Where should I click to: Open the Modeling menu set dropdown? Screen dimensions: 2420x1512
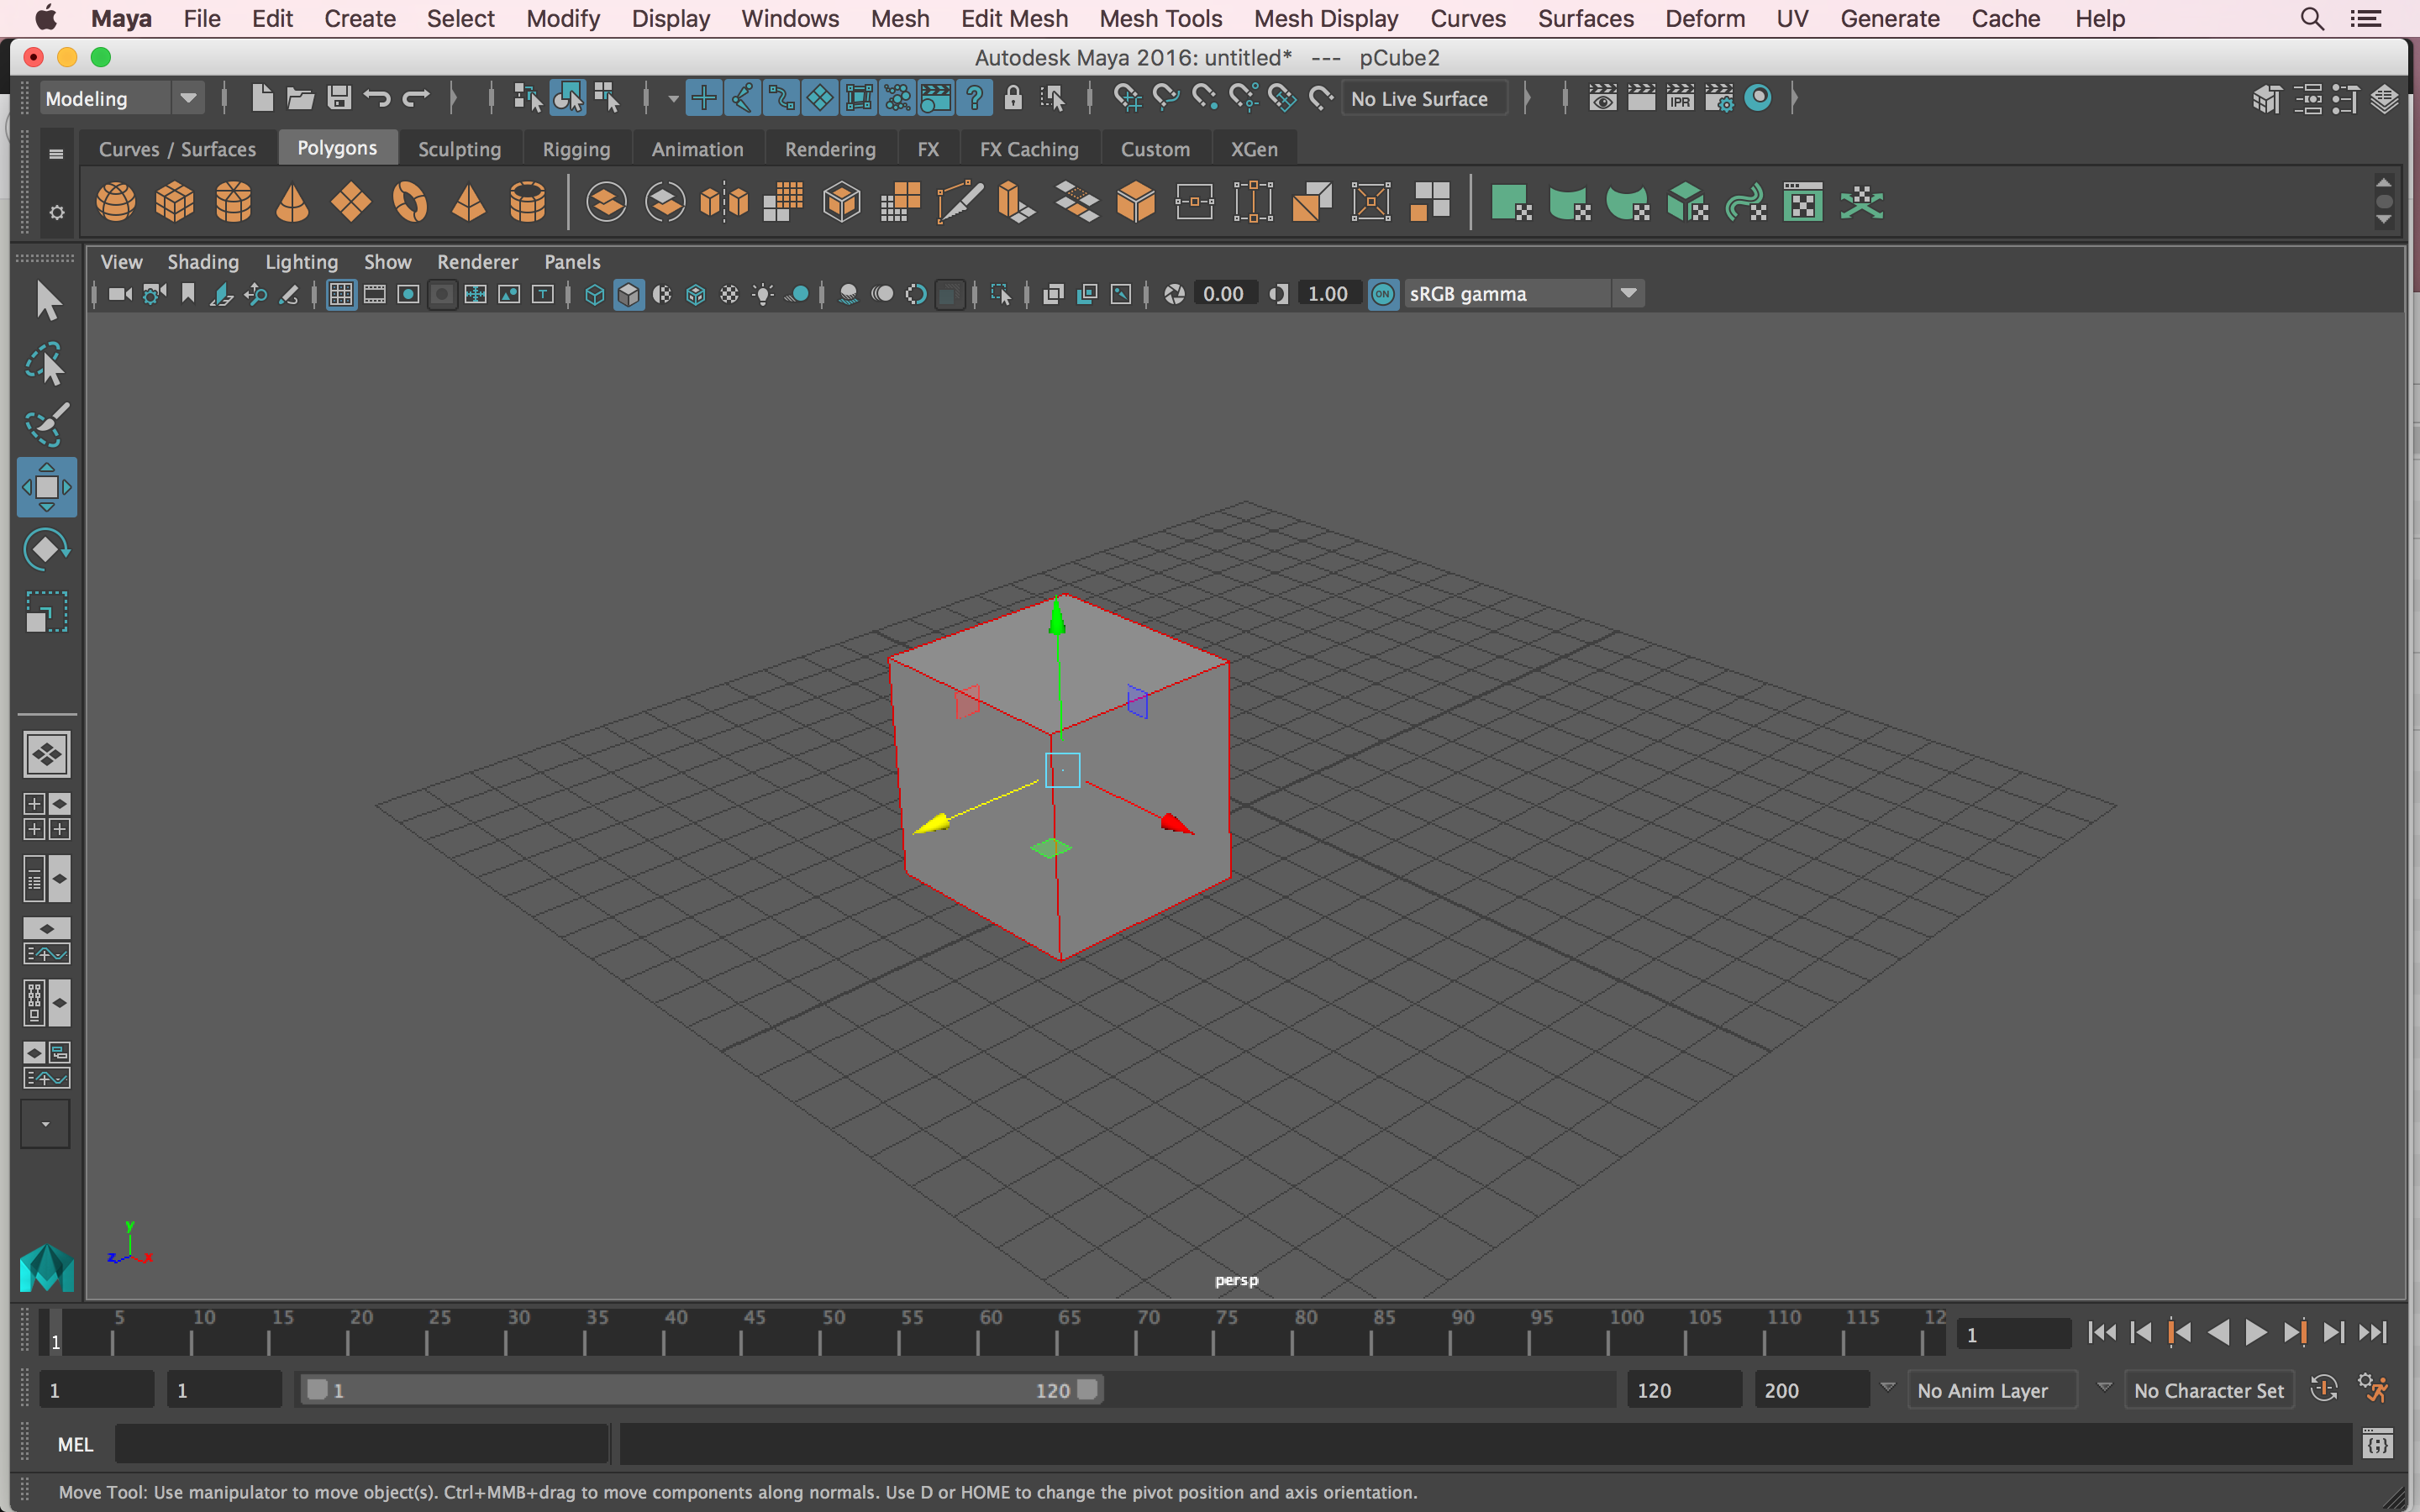click(x=121, y=98)
